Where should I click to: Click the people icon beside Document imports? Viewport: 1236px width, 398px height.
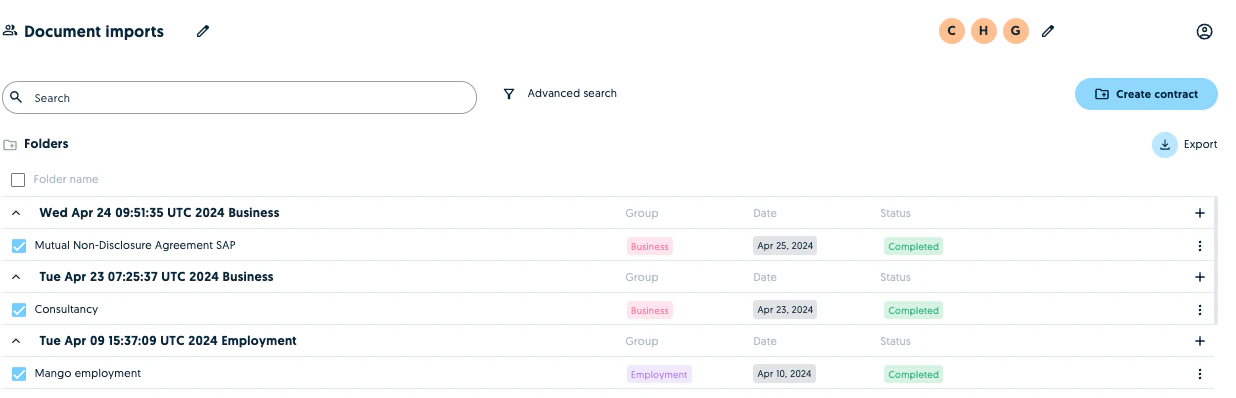(10, 31)
